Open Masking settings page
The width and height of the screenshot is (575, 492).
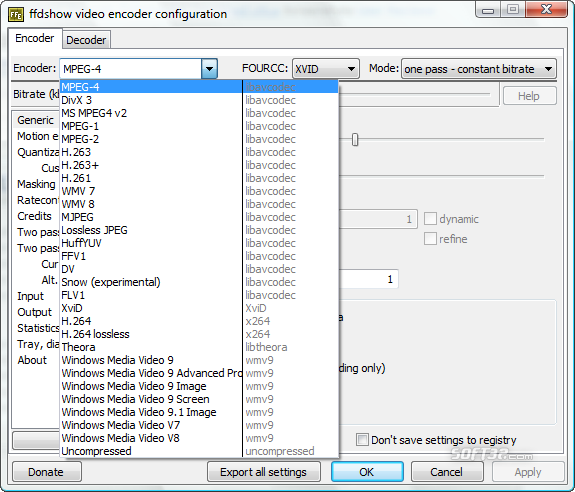36,184
